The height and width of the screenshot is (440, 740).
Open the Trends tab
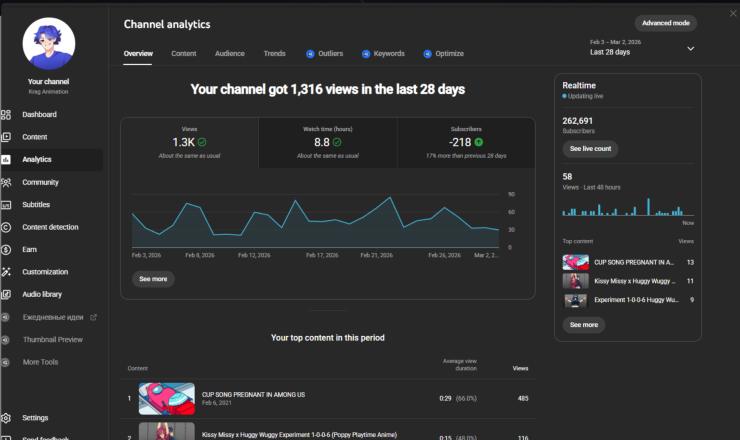point(274,53)
